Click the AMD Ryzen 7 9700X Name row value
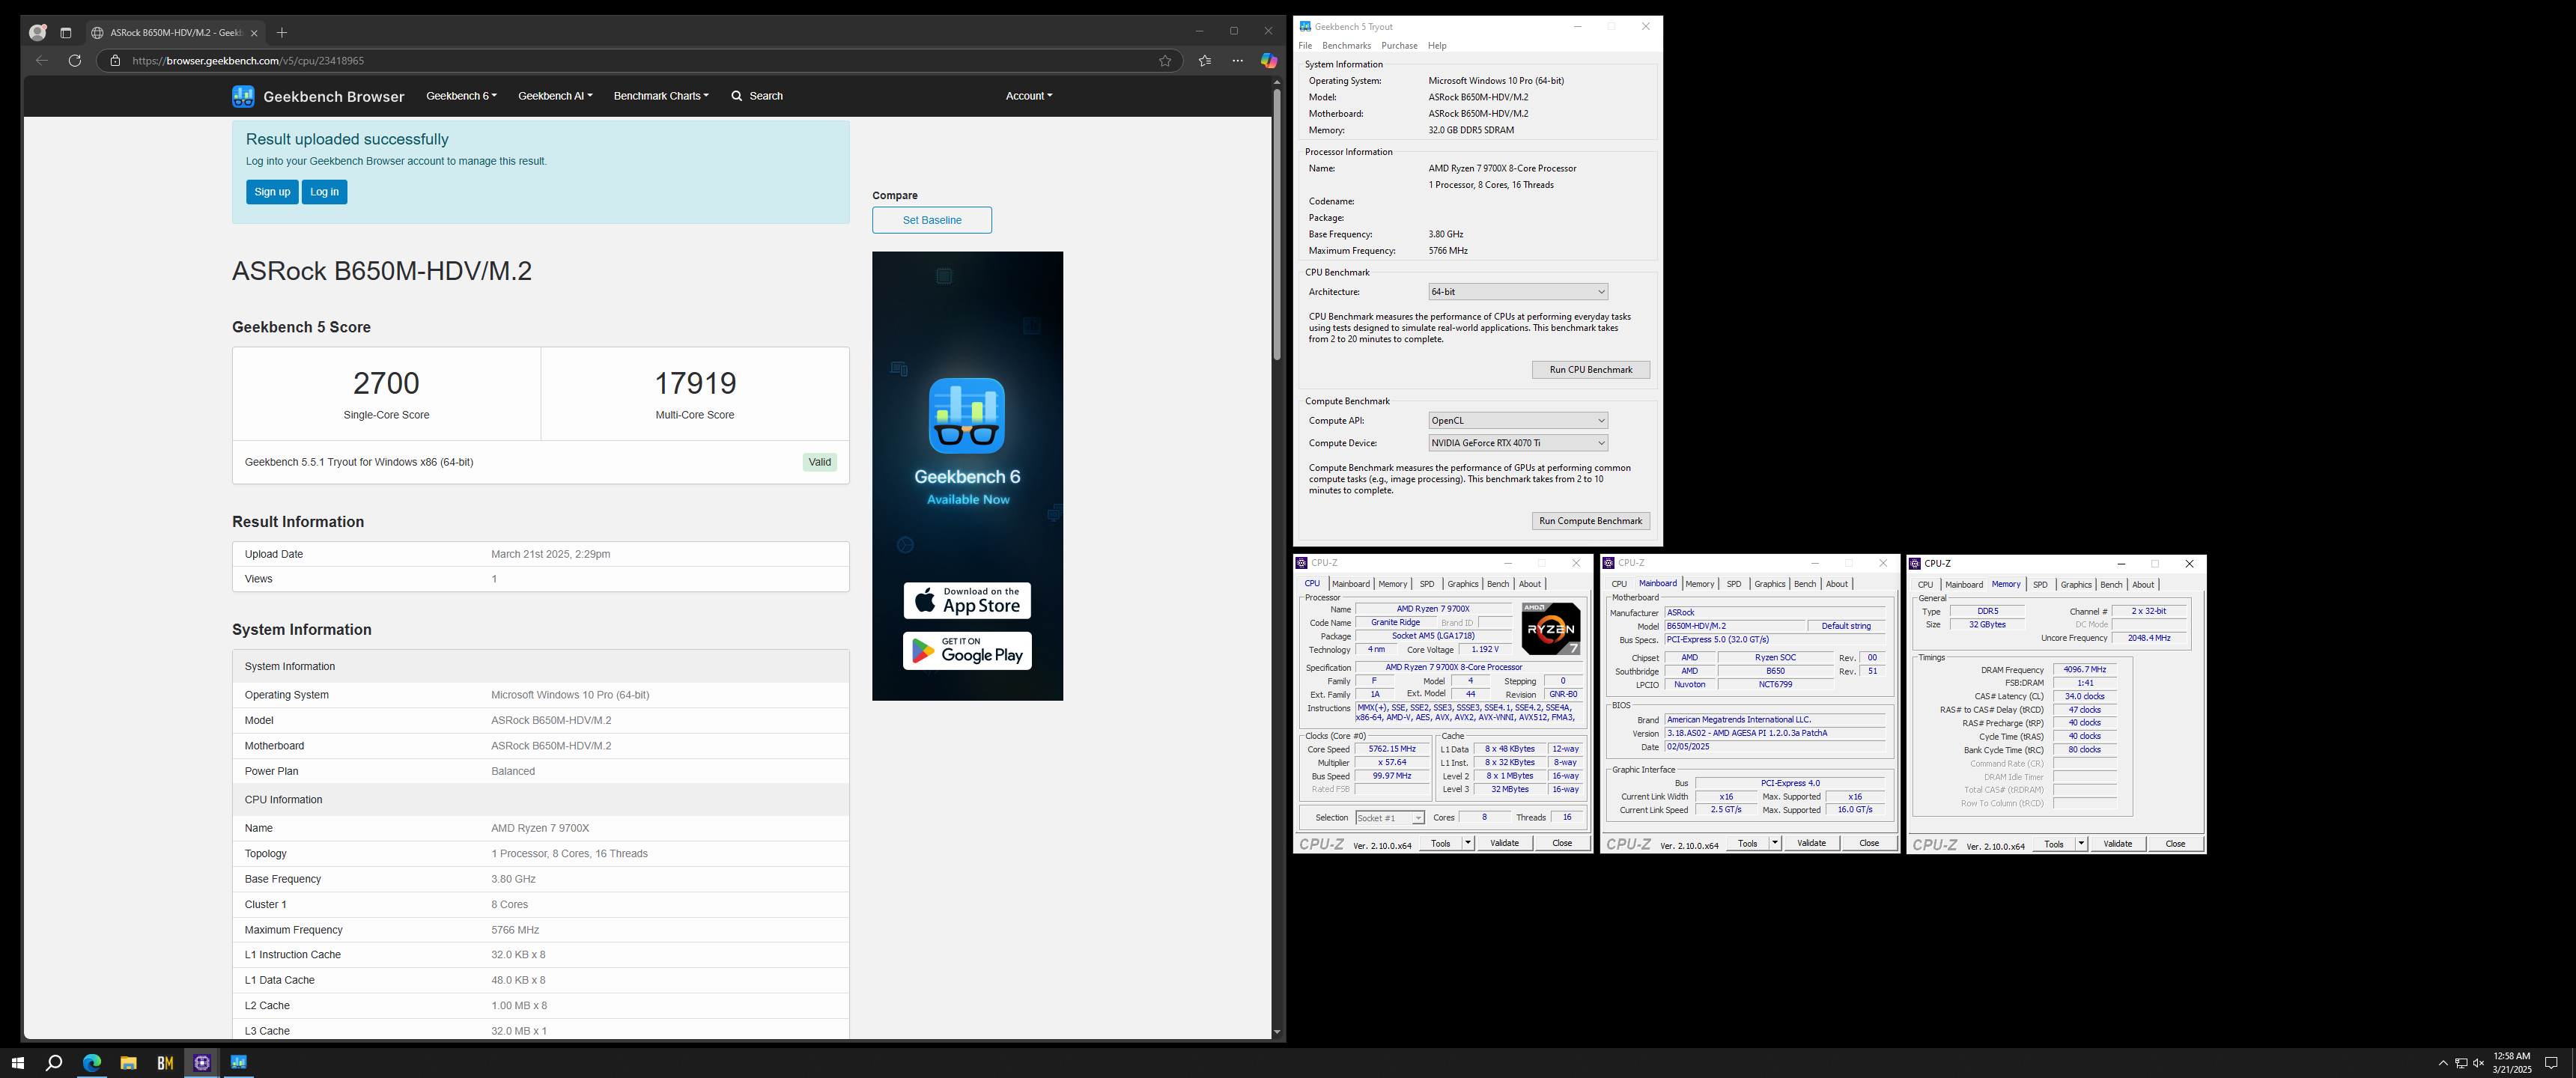Screen dimensions: 2576x1078 point(540,828)
